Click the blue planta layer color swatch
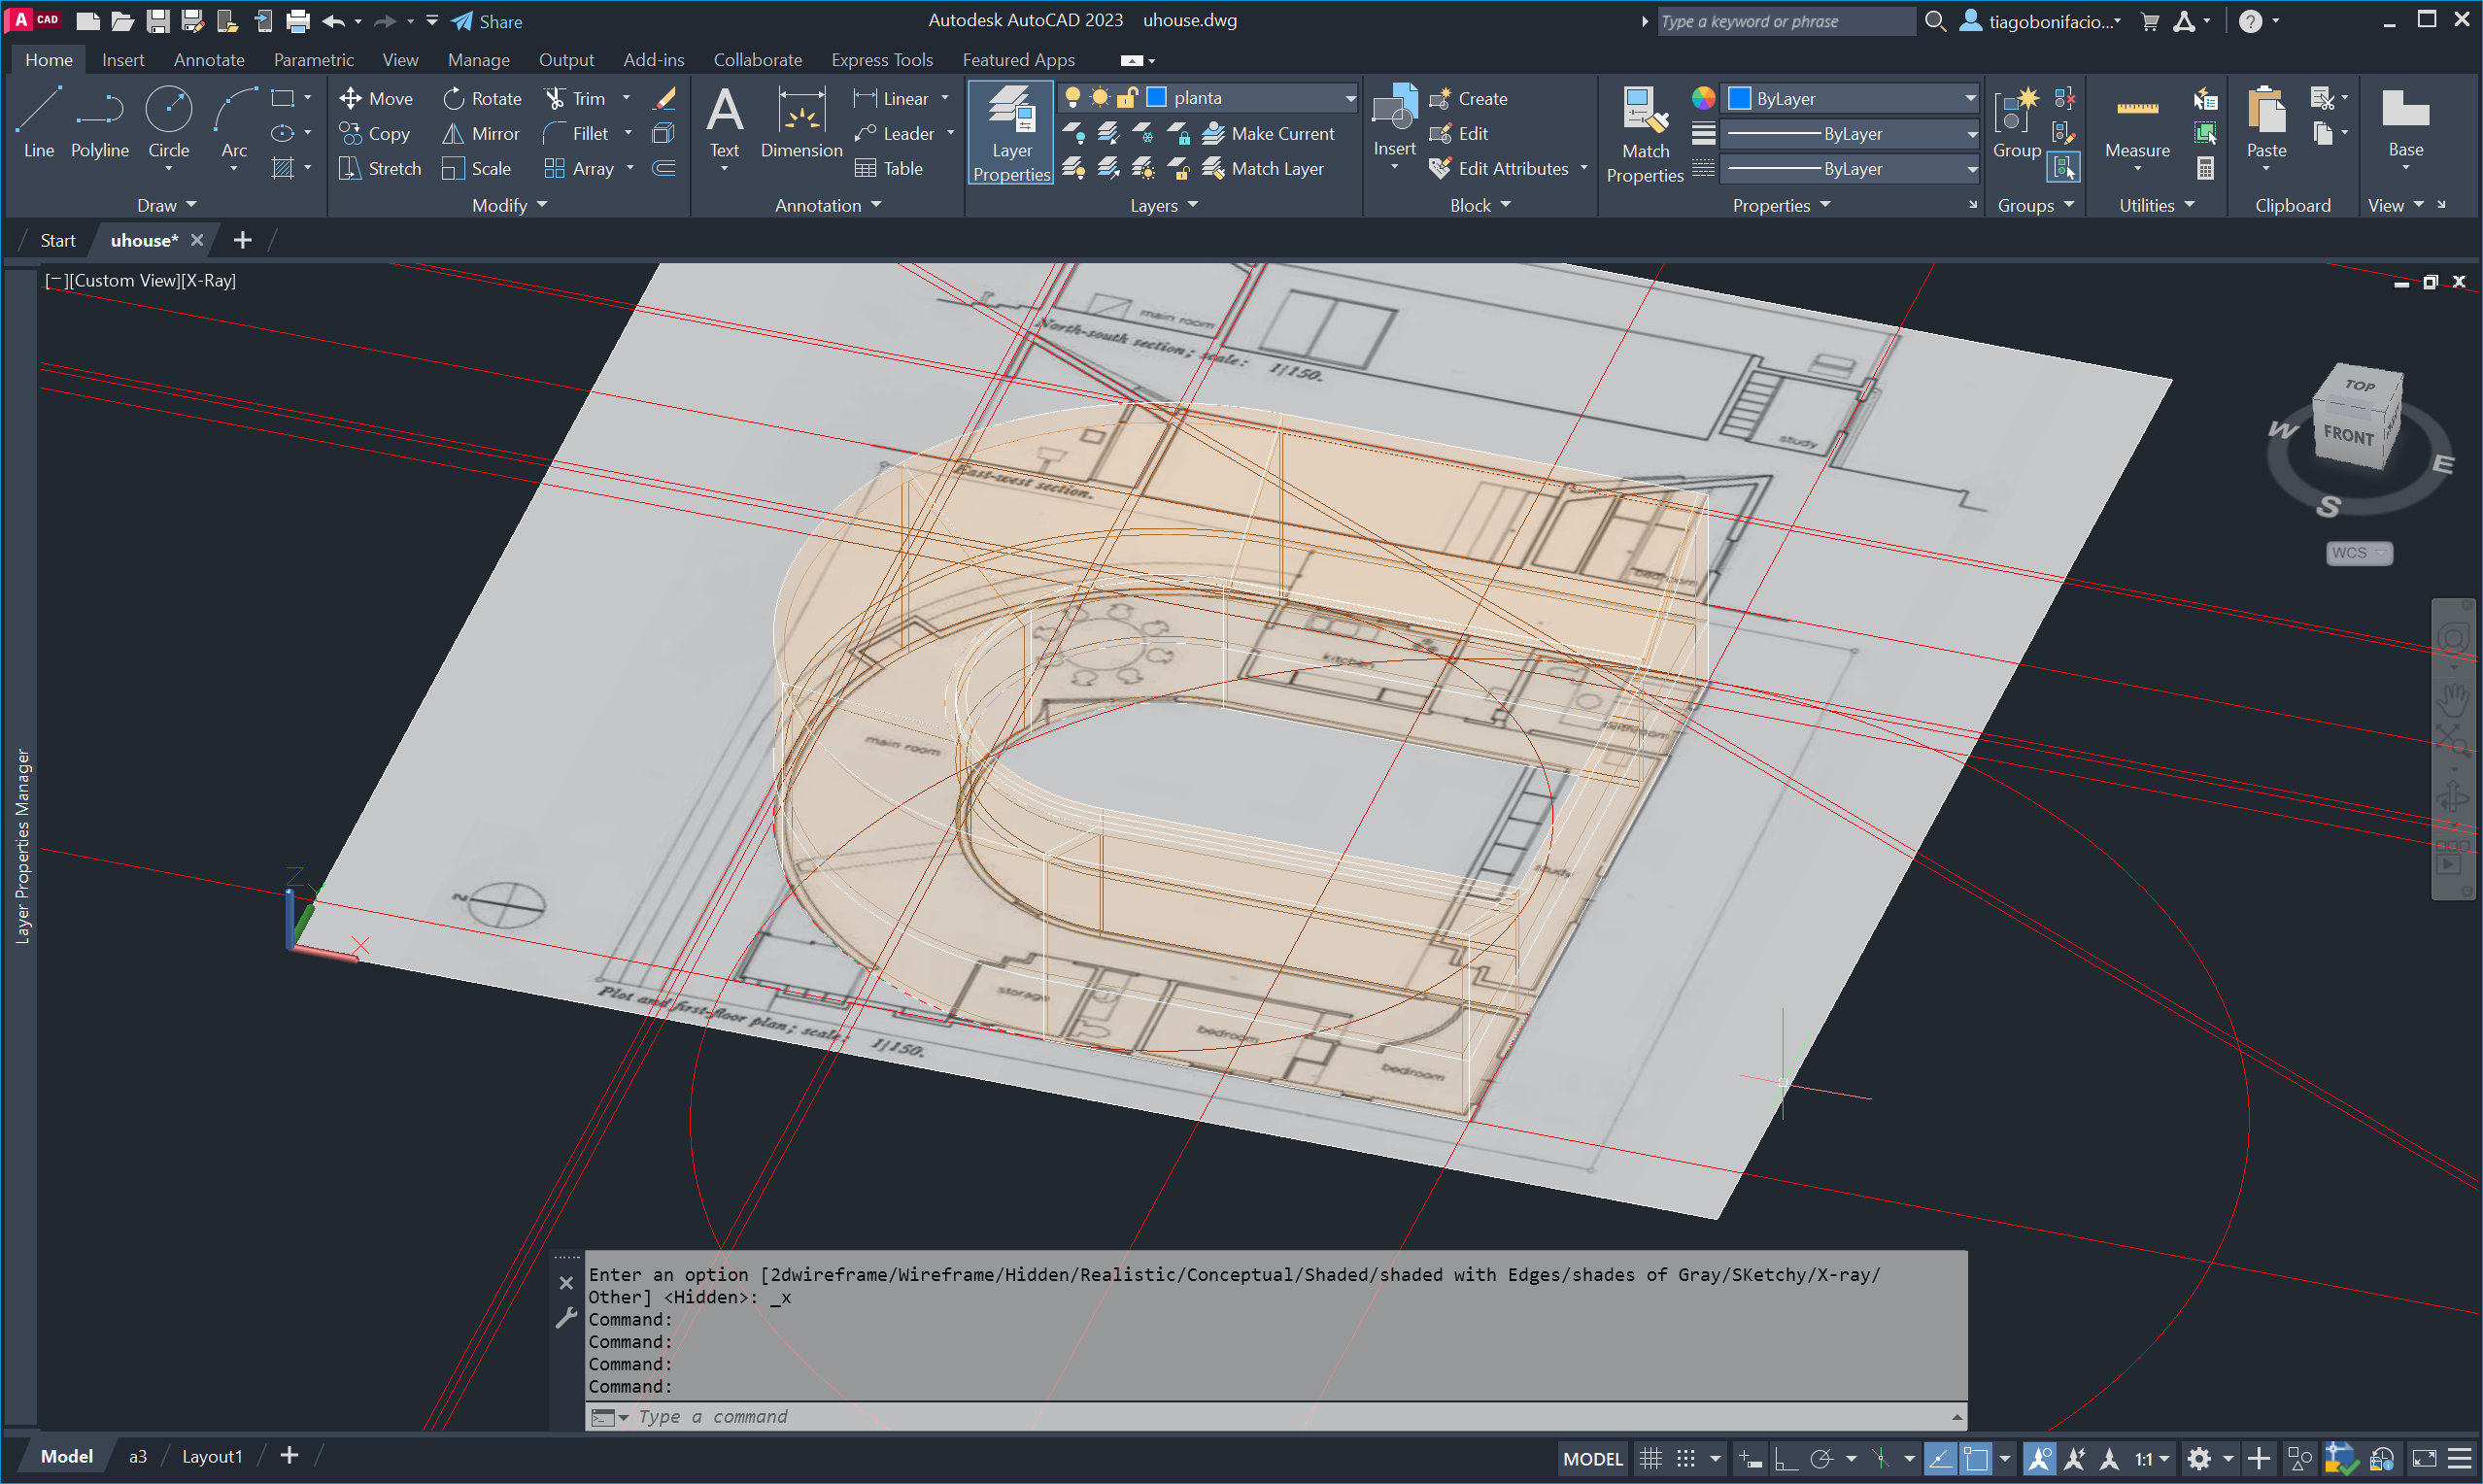 pyautogui.click(x=1156, y=98)
